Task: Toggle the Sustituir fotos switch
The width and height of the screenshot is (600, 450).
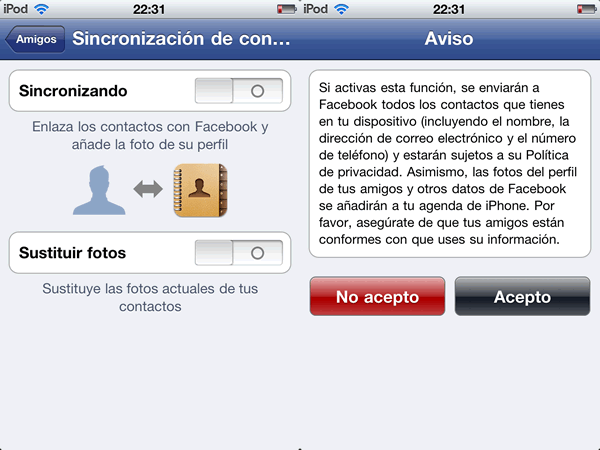Action: (239, 253)
